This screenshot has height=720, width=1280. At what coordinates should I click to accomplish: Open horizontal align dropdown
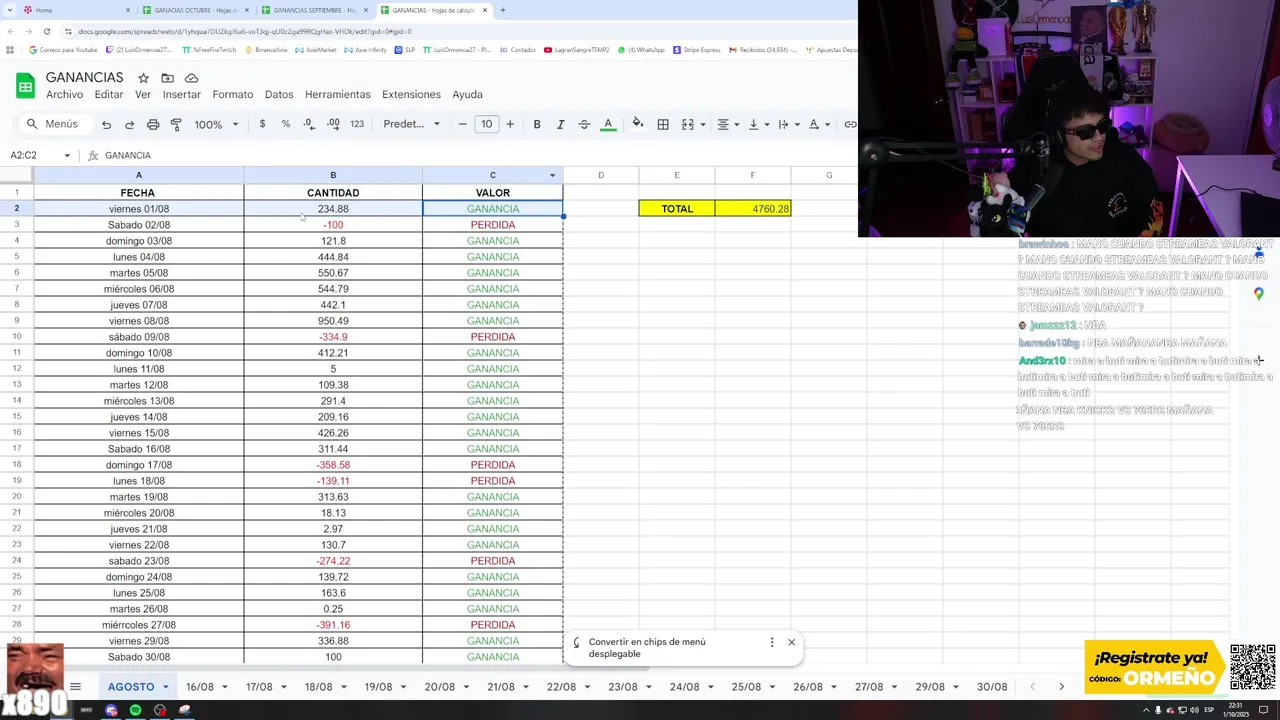[x=728, y=124]
